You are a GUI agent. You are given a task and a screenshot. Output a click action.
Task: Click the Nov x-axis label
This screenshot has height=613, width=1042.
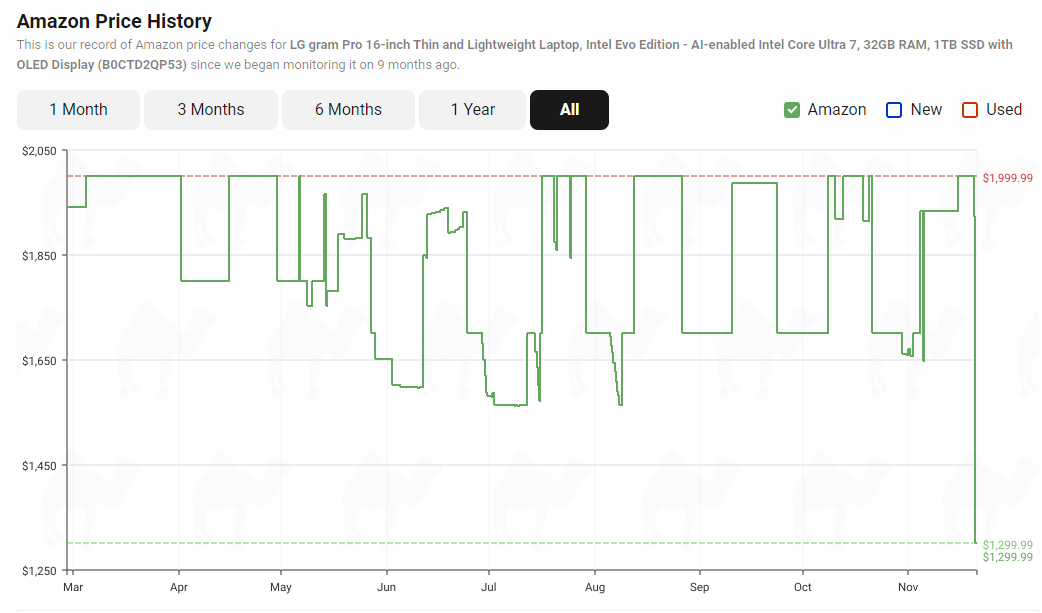click(908, 587)
